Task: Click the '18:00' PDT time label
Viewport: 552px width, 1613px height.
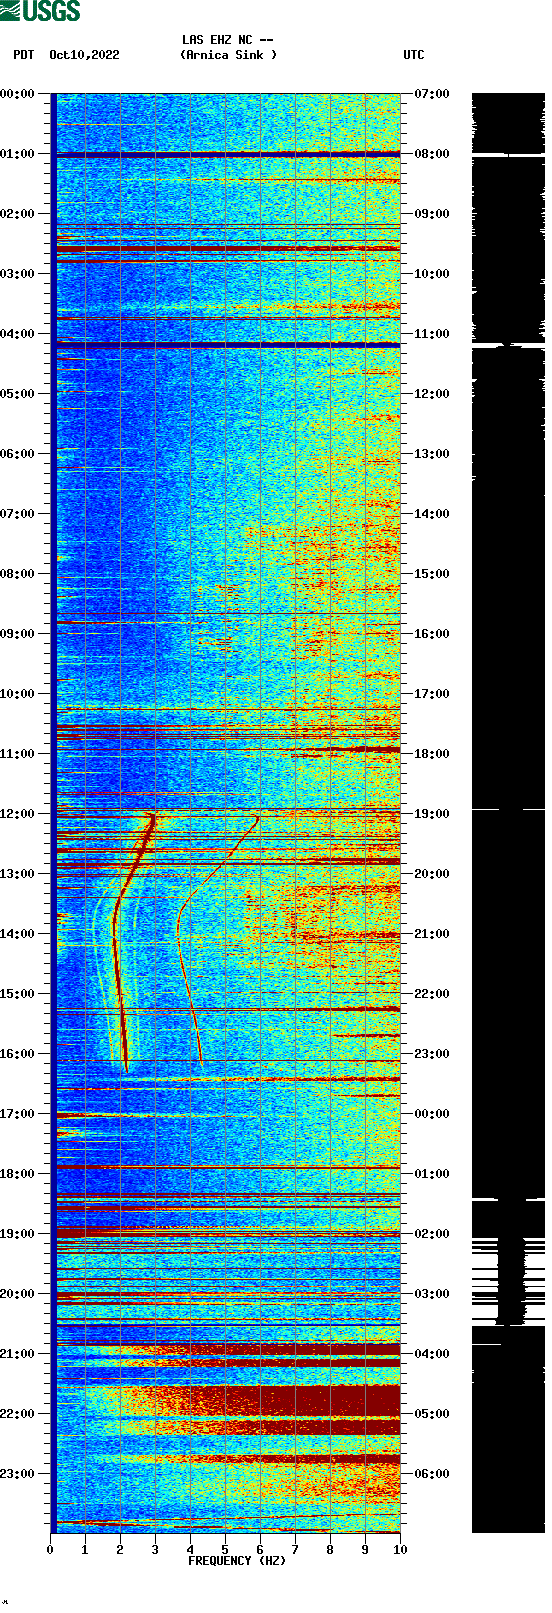Action: pos(17,1174)
